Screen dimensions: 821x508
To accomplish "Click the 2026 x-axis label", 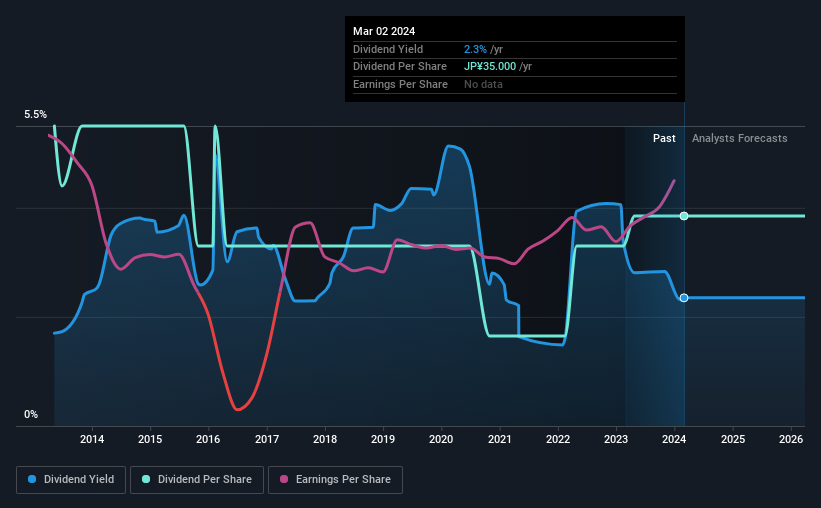I will coord(791,439).
